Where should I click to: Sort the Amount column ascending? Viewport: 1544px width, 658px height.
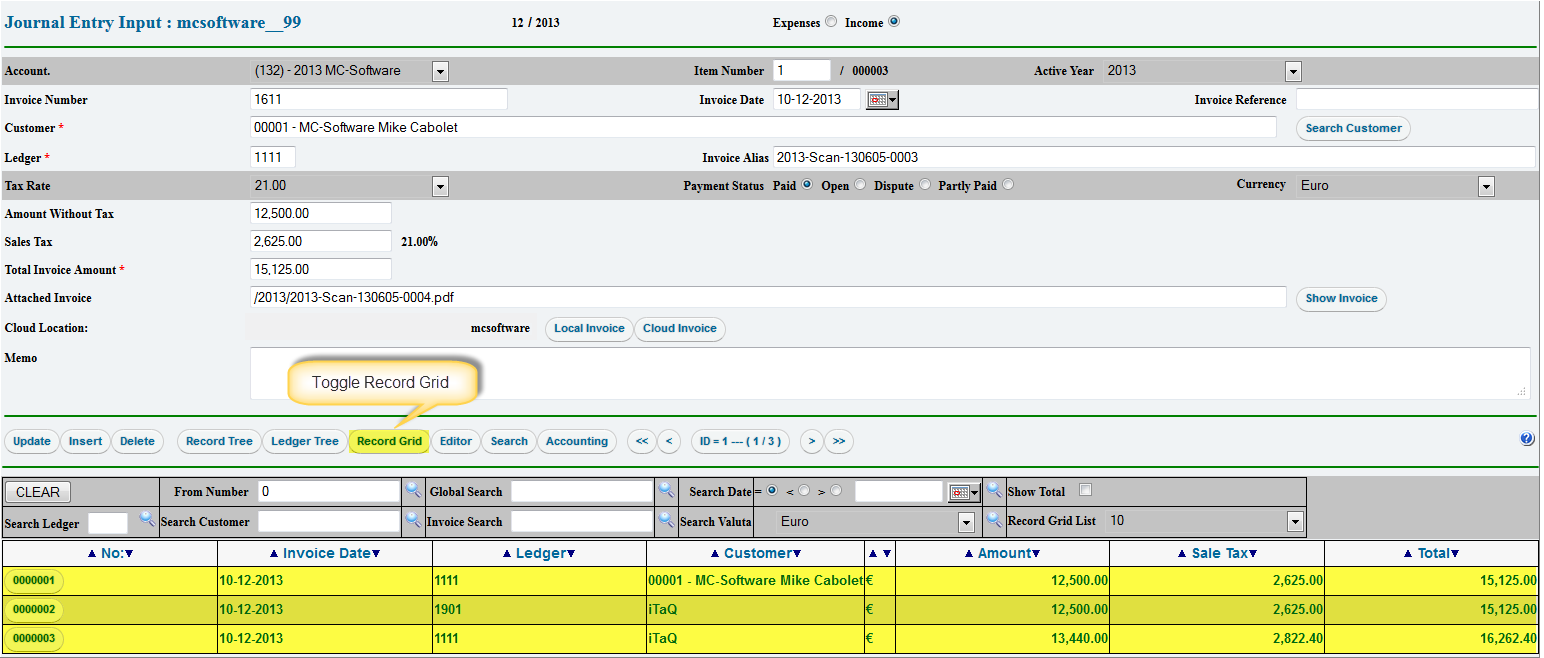pos(969,554)
